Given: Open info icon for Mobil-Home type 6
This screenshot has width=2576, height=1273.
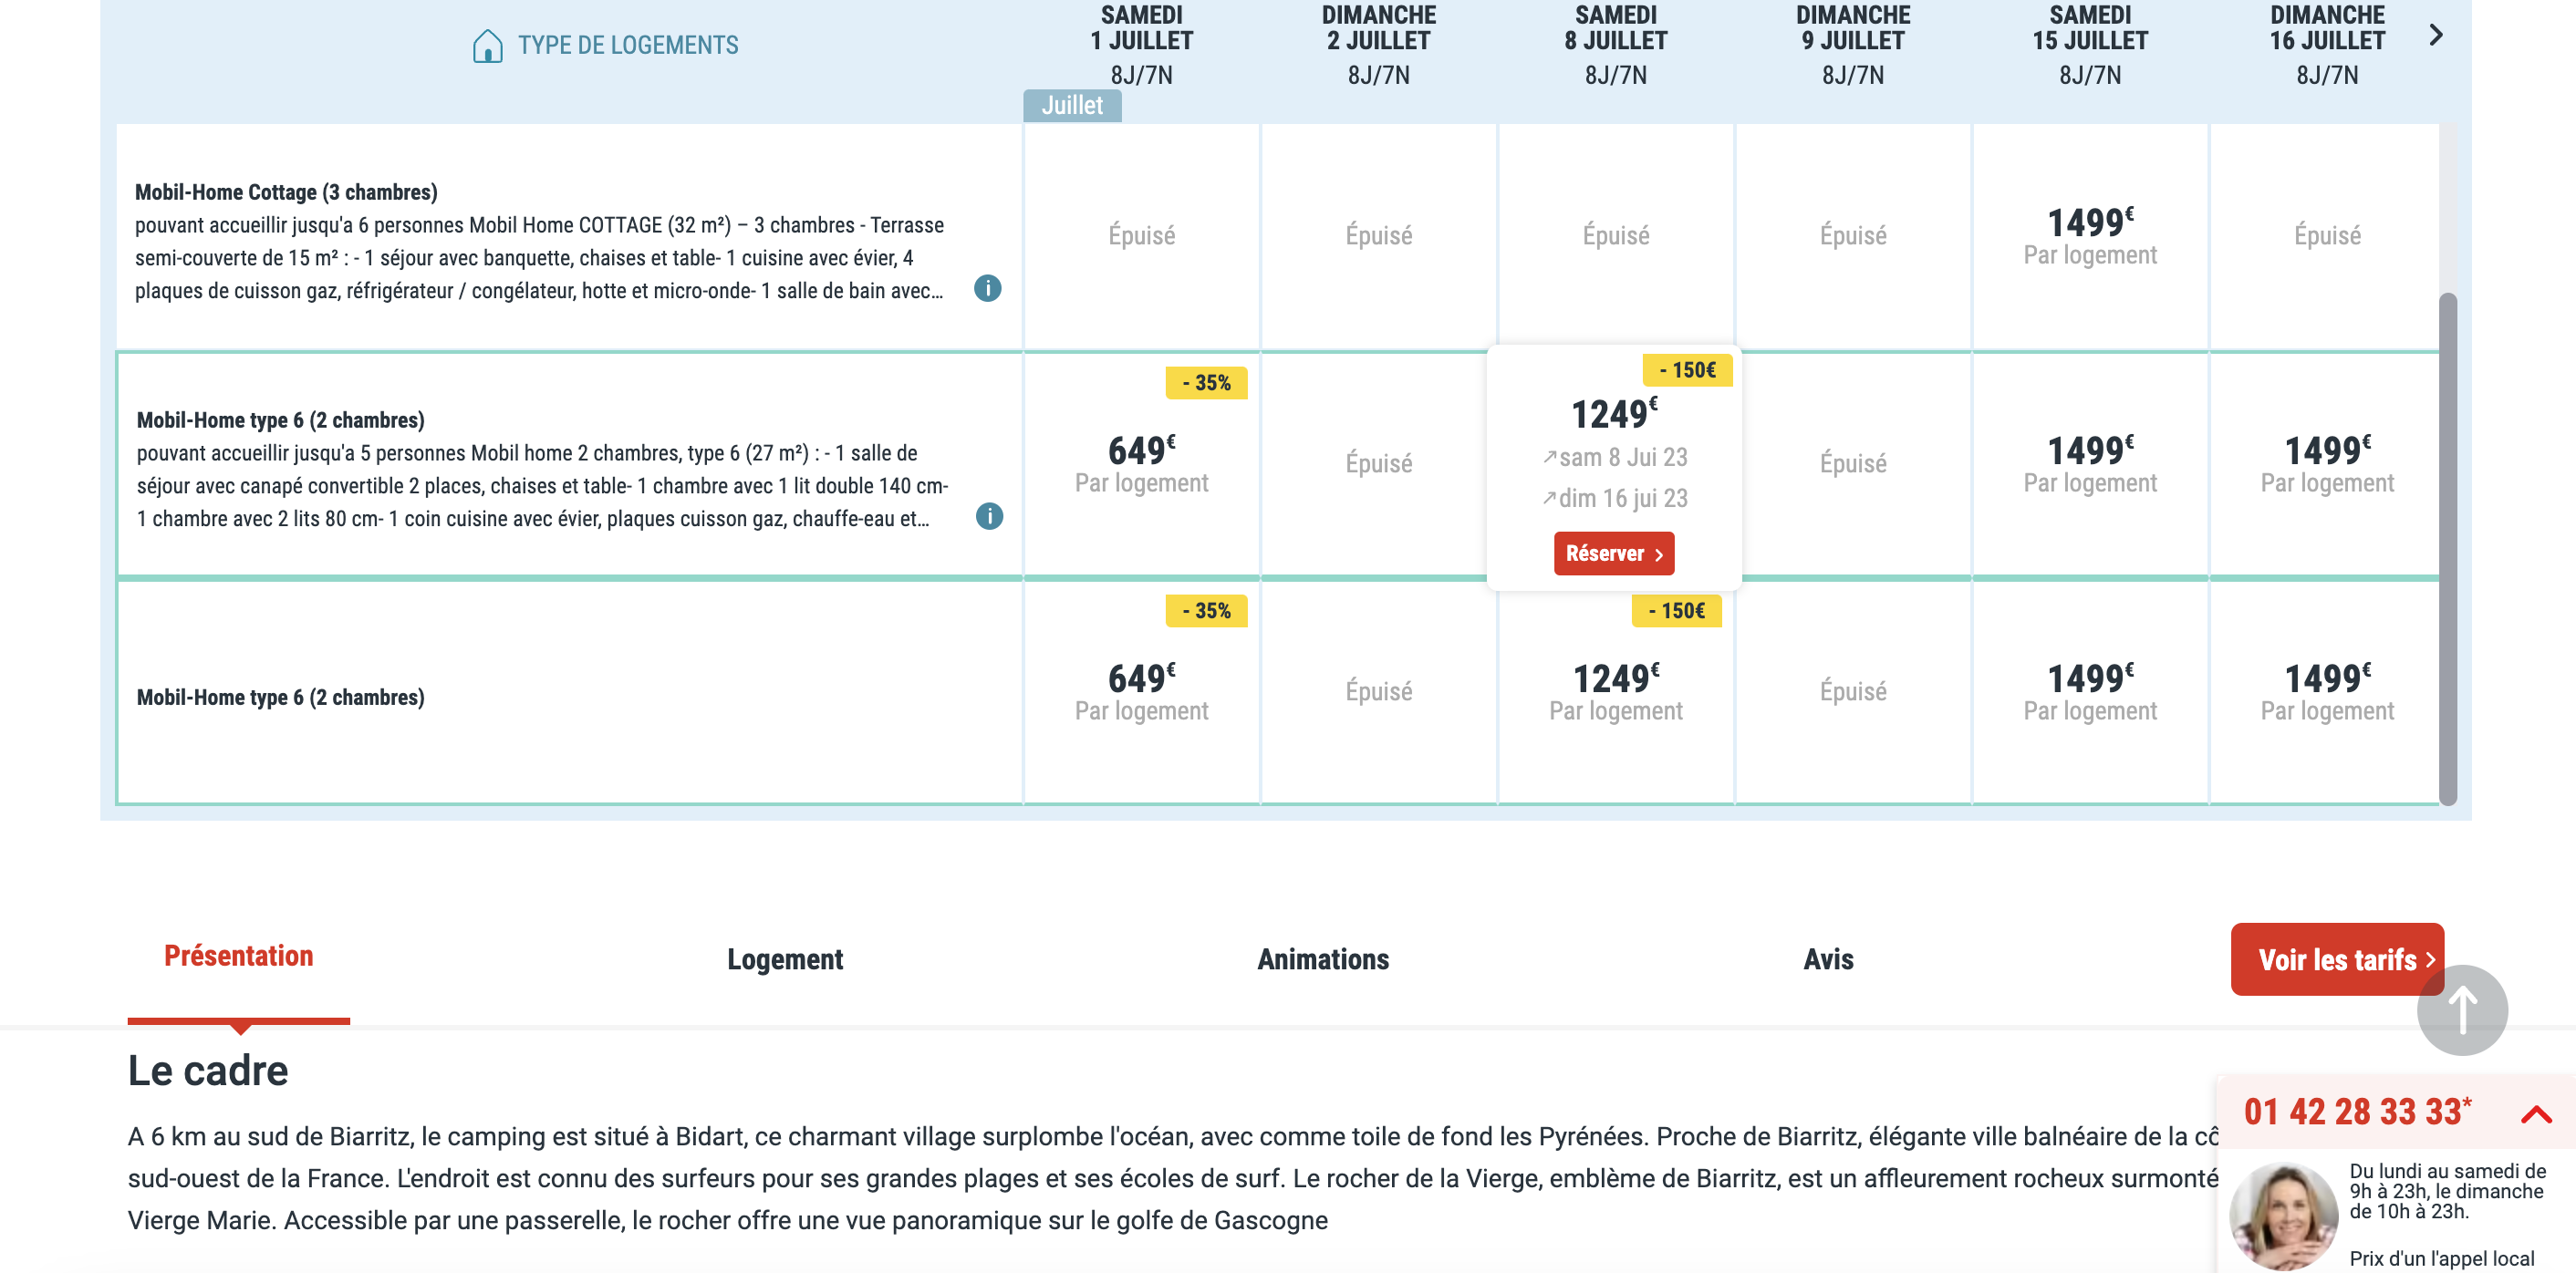Looking at the screenshot, I should (989, 516).
